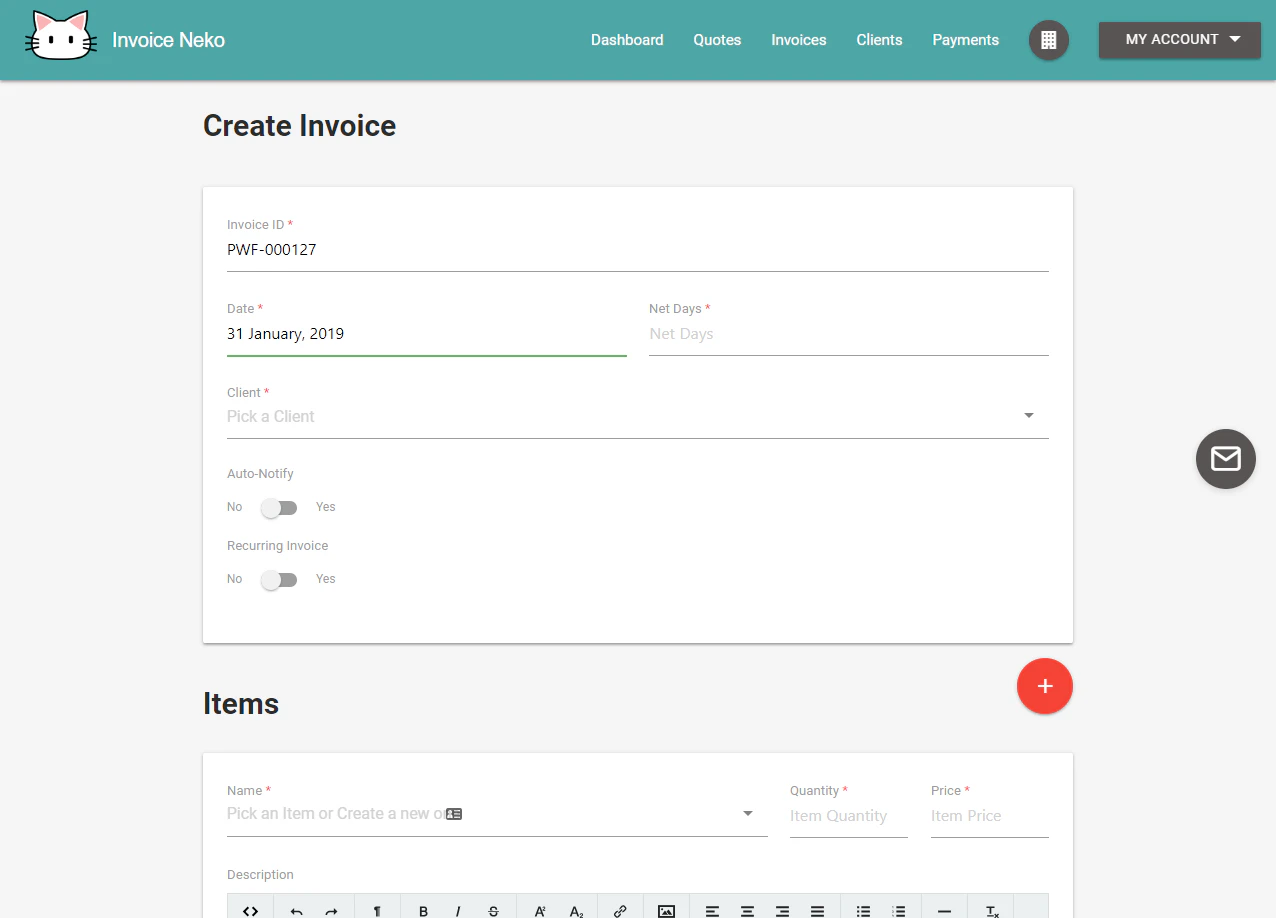The image size is (1276, 918).
Task: Insert a horizontal line
Action: [x=944, y=911]
